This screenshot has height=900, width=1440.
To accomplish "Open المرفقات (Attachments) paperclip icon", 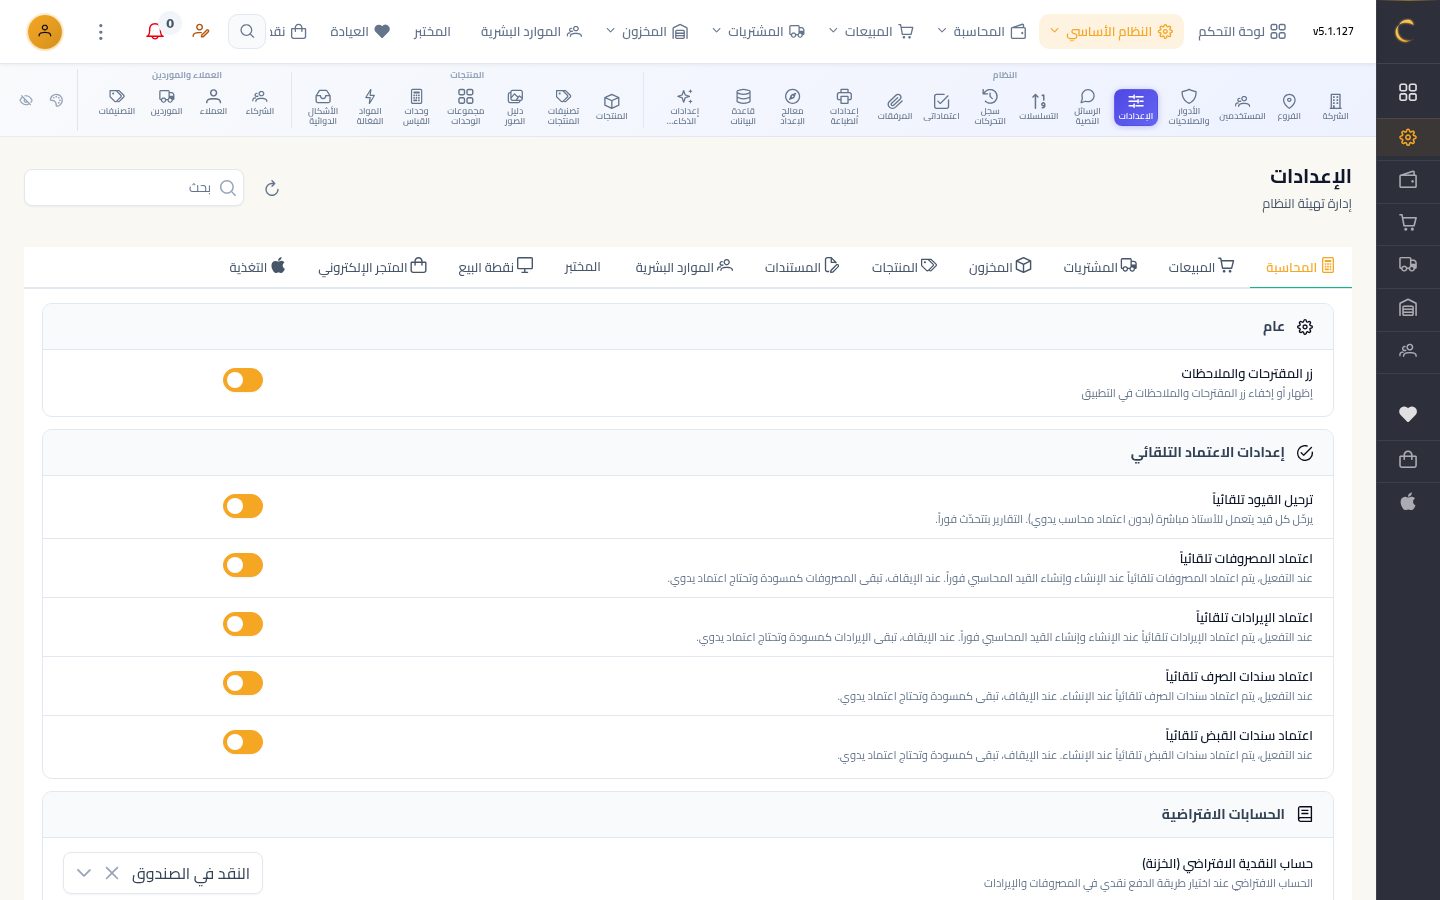I will [x=895, y=107].
